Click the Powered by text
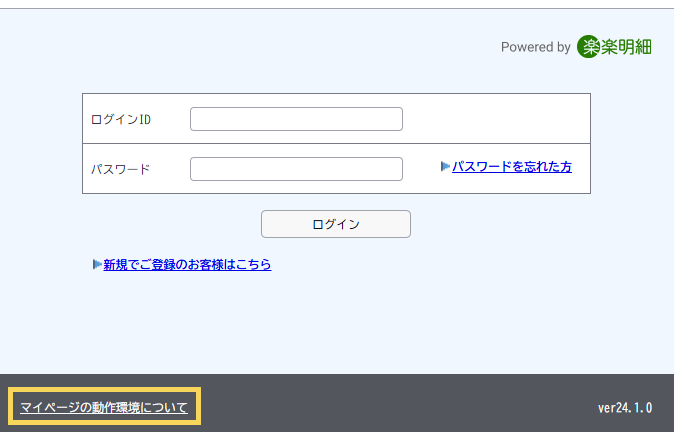674x432 pixels. [x=535, y=47]
